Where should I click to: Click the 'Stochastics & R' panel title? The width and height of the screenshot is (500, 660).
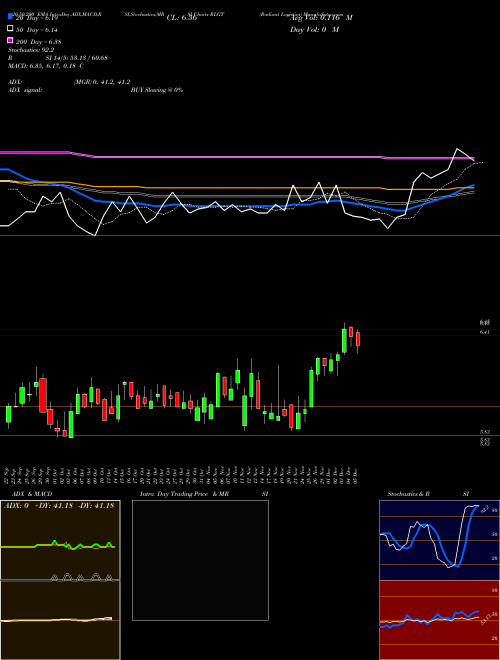coord(408,494)
